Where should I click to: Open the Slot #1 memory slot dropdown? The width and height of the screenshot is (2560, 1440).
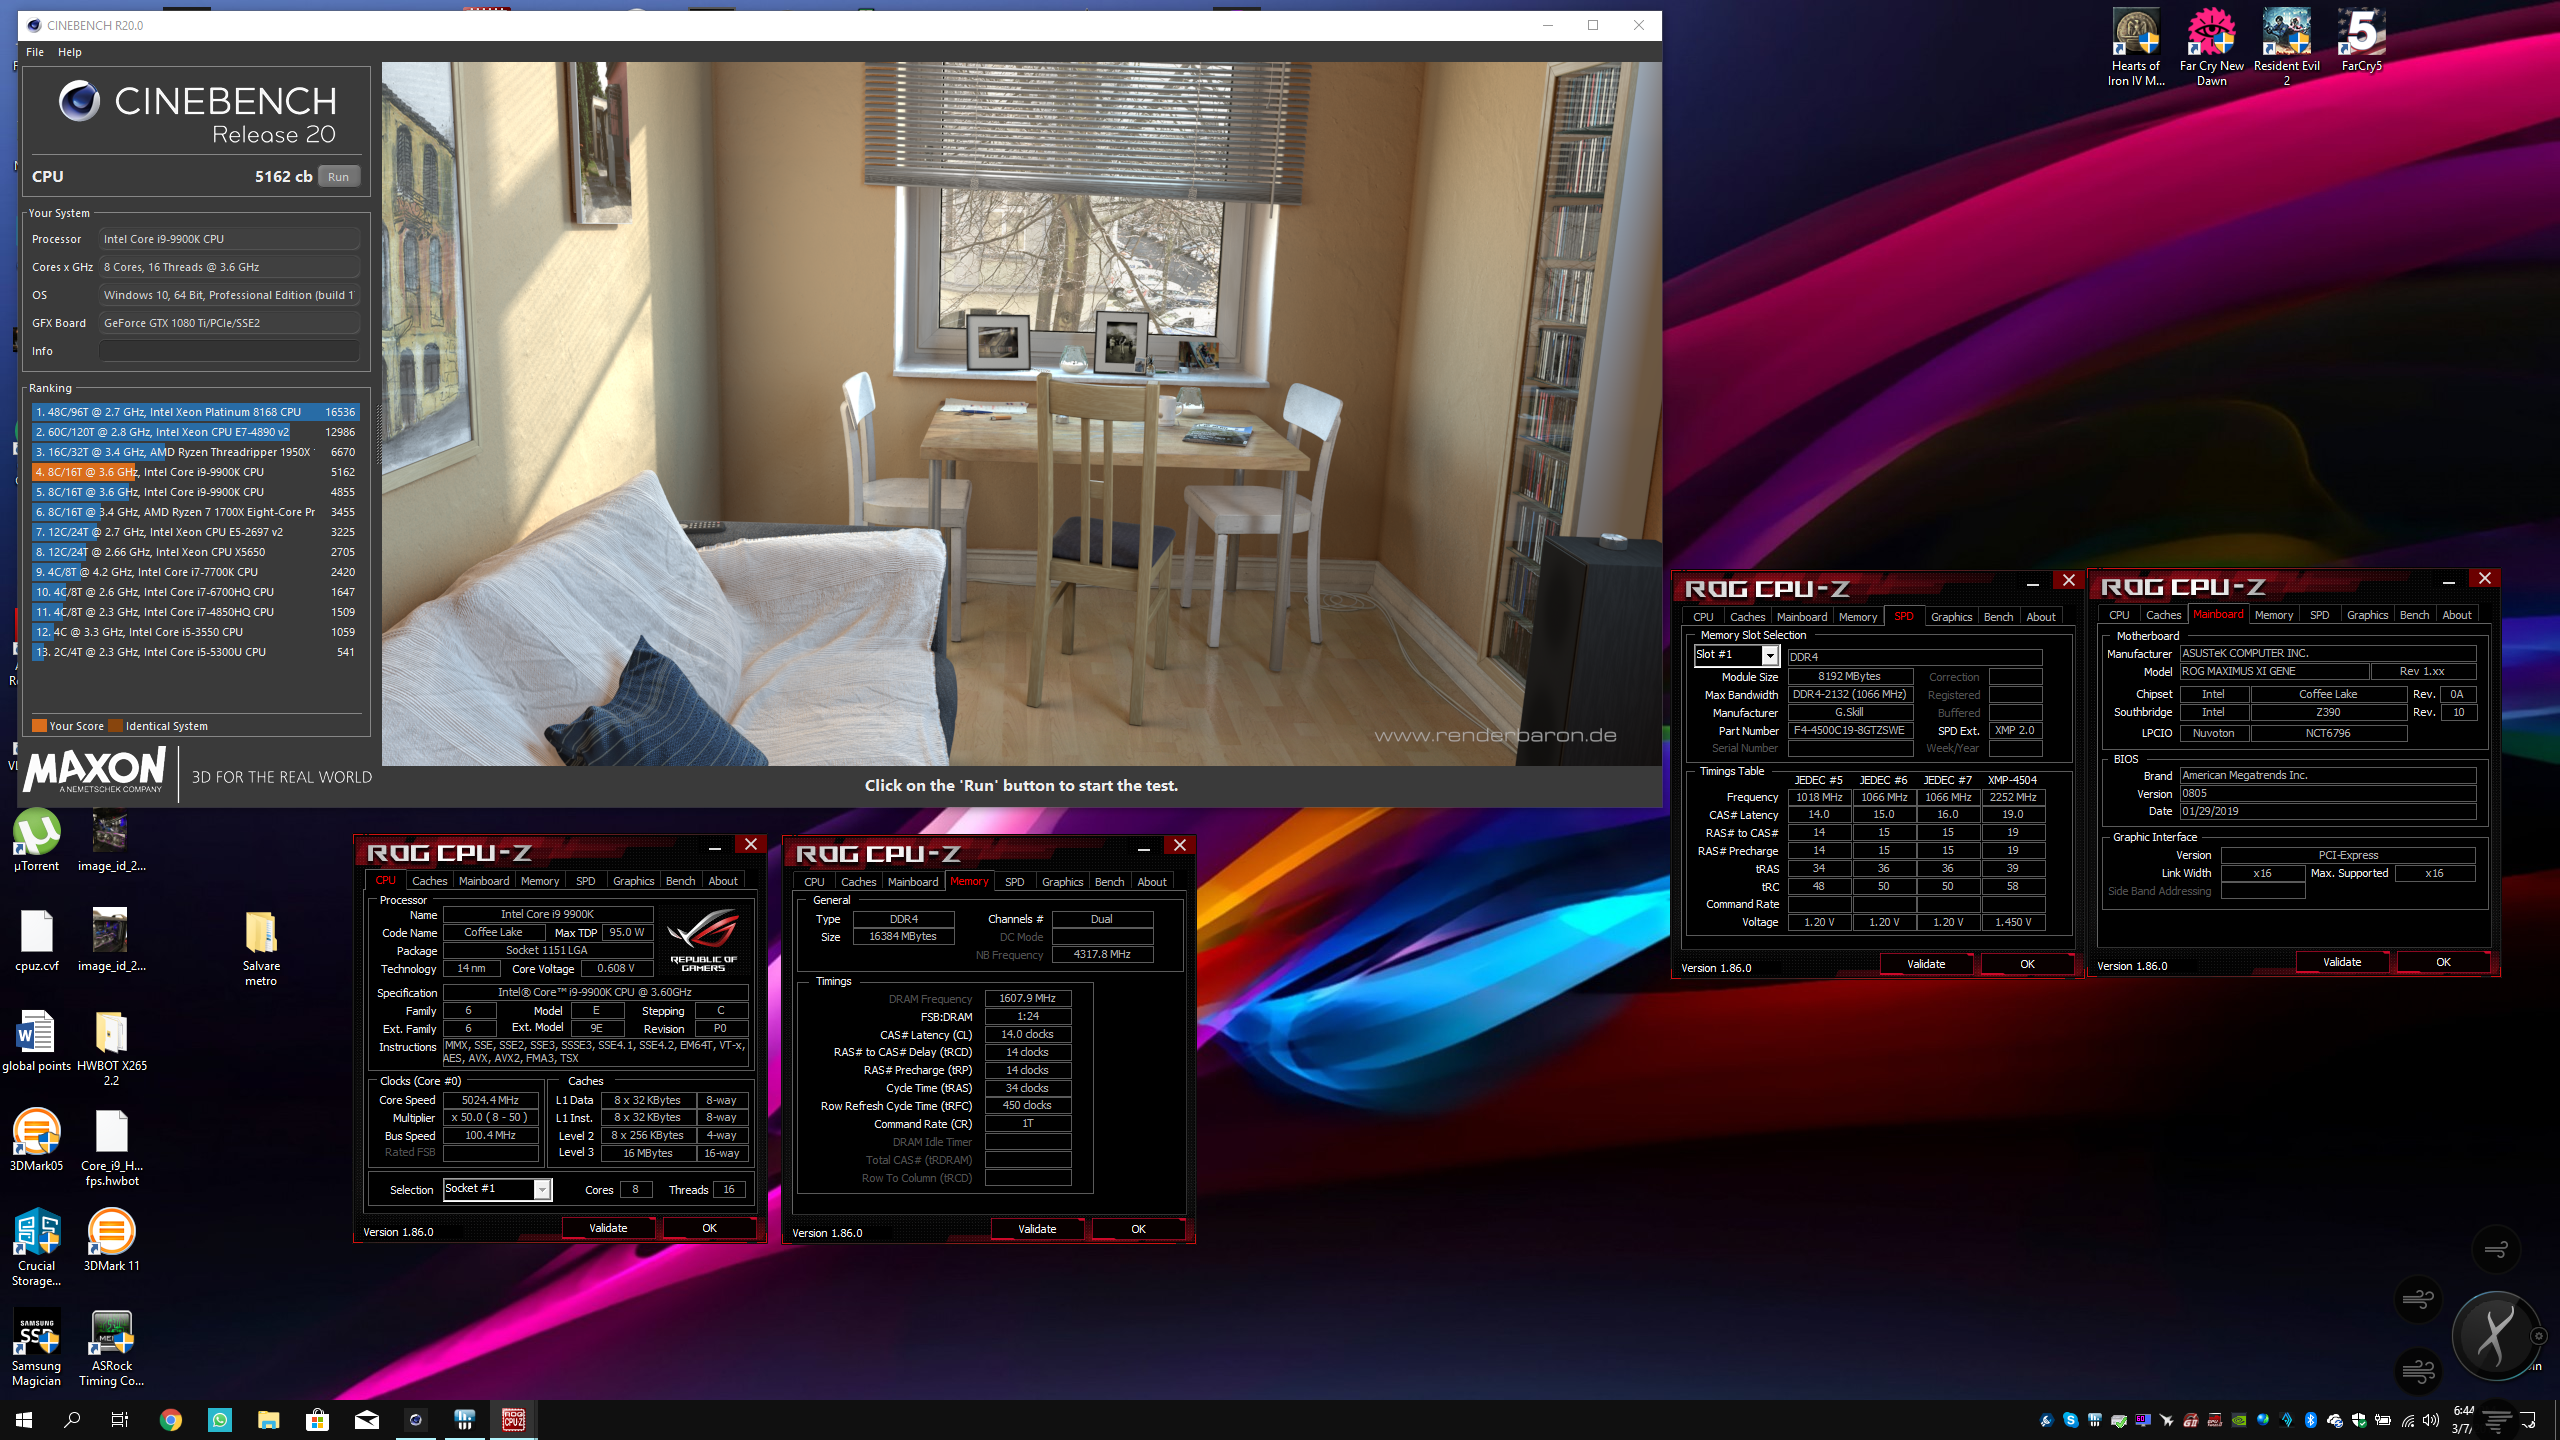(1769, 656)
